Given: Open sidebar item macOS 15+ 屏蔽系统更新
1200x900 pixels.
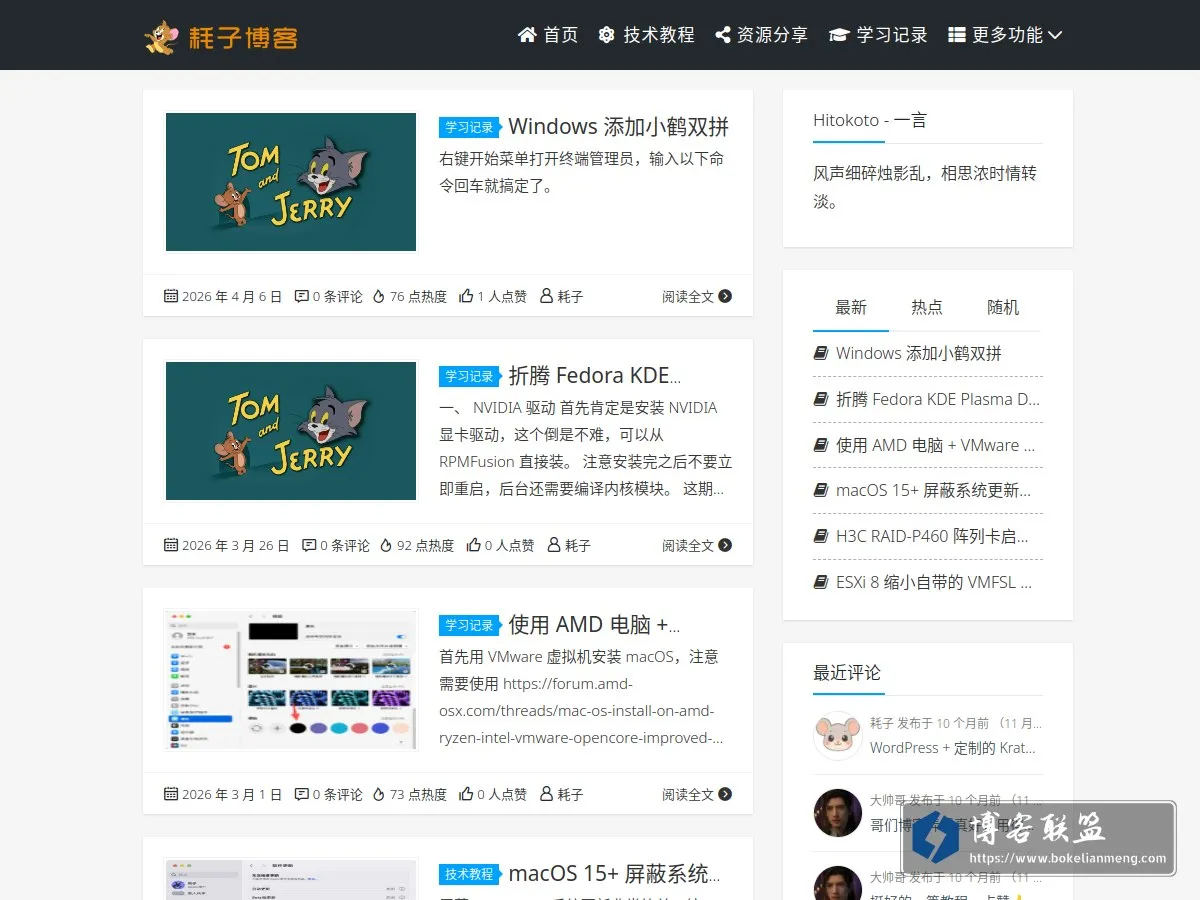Looking at the screenshot, I should pos(934,490).
